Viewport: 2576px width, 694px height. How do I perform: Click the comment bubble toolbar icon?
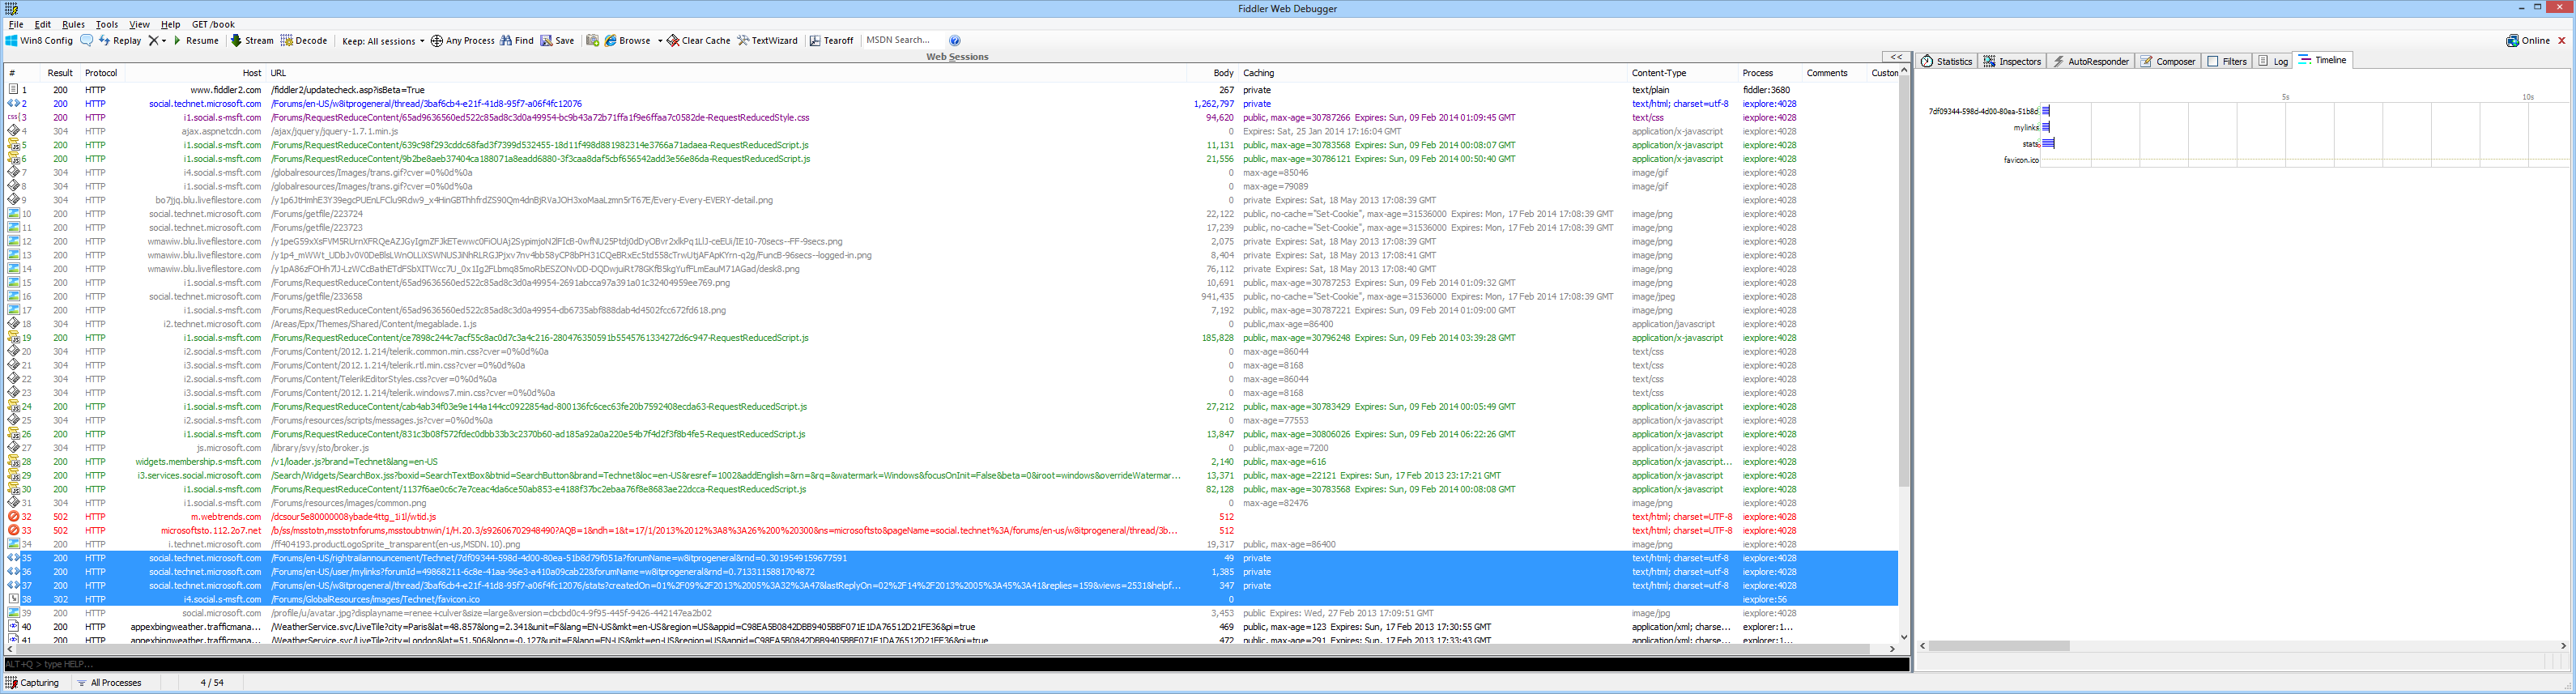click(x=87, y=41)
